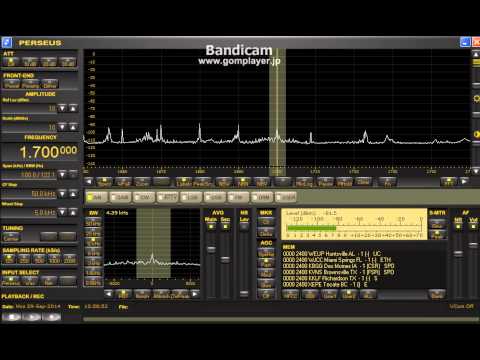The width and height of the screenshot is (480, 360).
Task: Select the -20 dB attenuator button
Action: [49, 62]
